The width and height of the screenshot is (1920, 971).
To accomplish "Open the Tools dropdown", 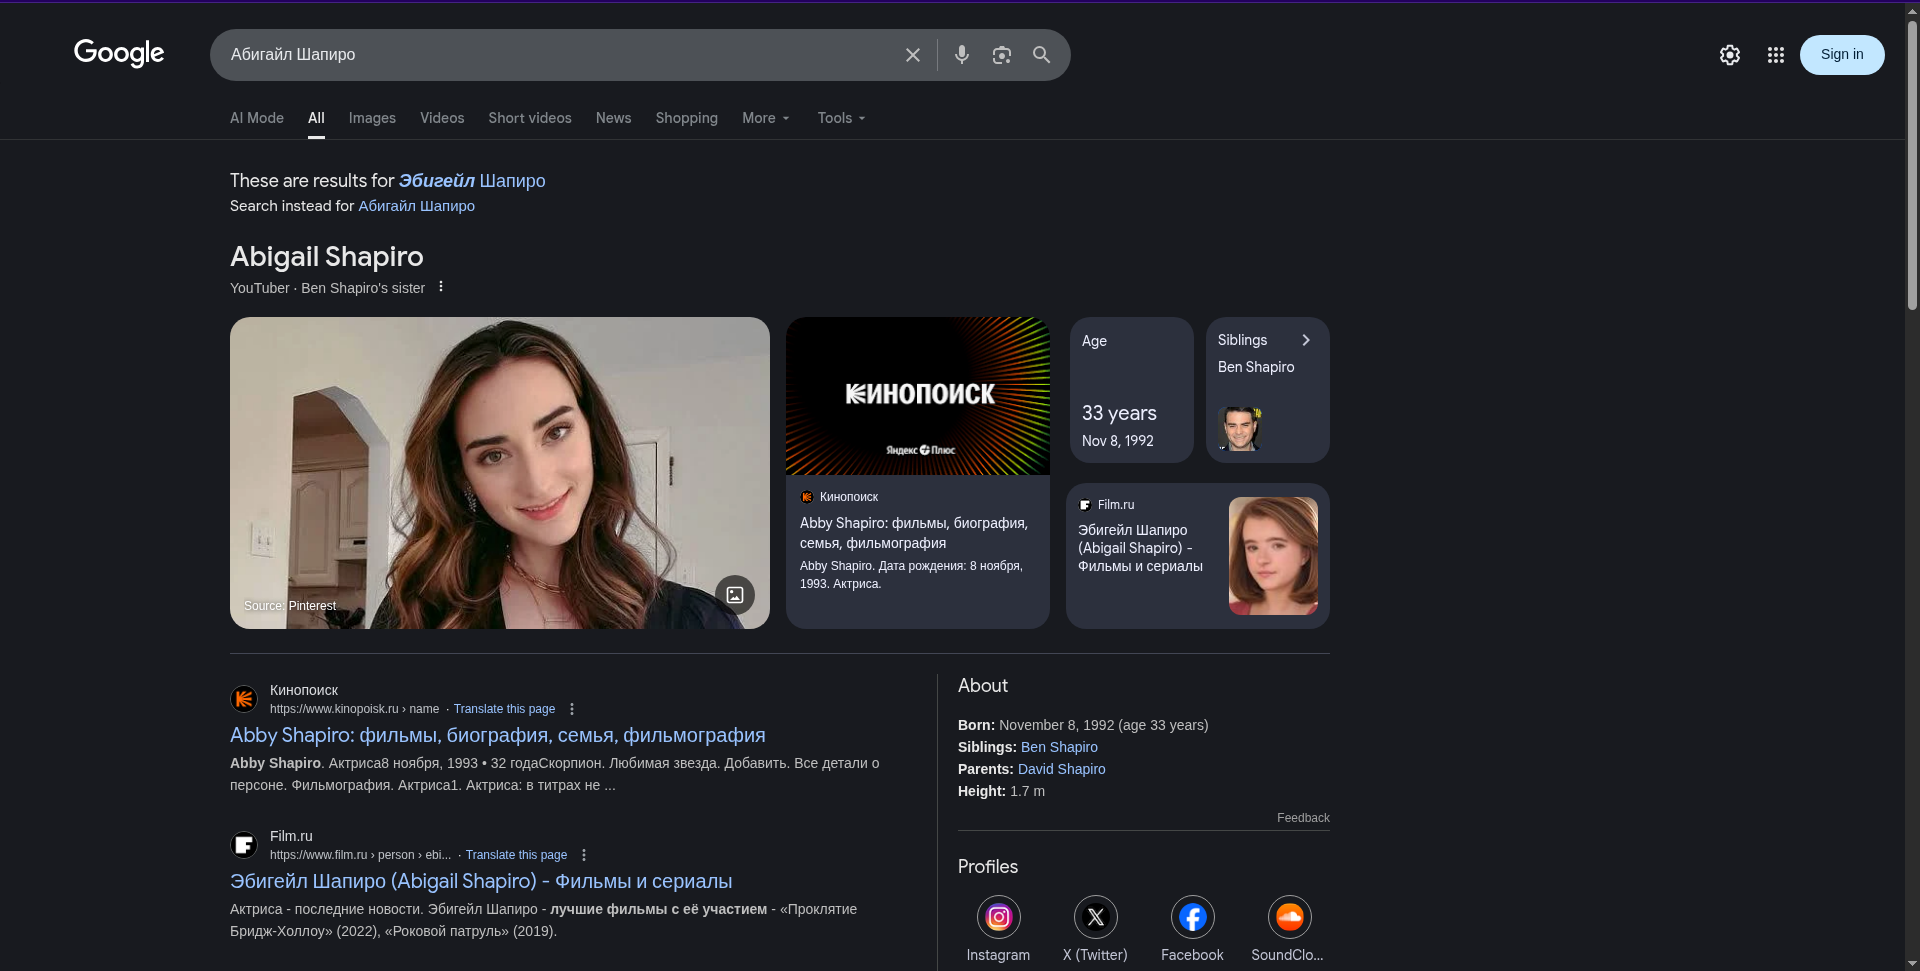I will (842, 118).
